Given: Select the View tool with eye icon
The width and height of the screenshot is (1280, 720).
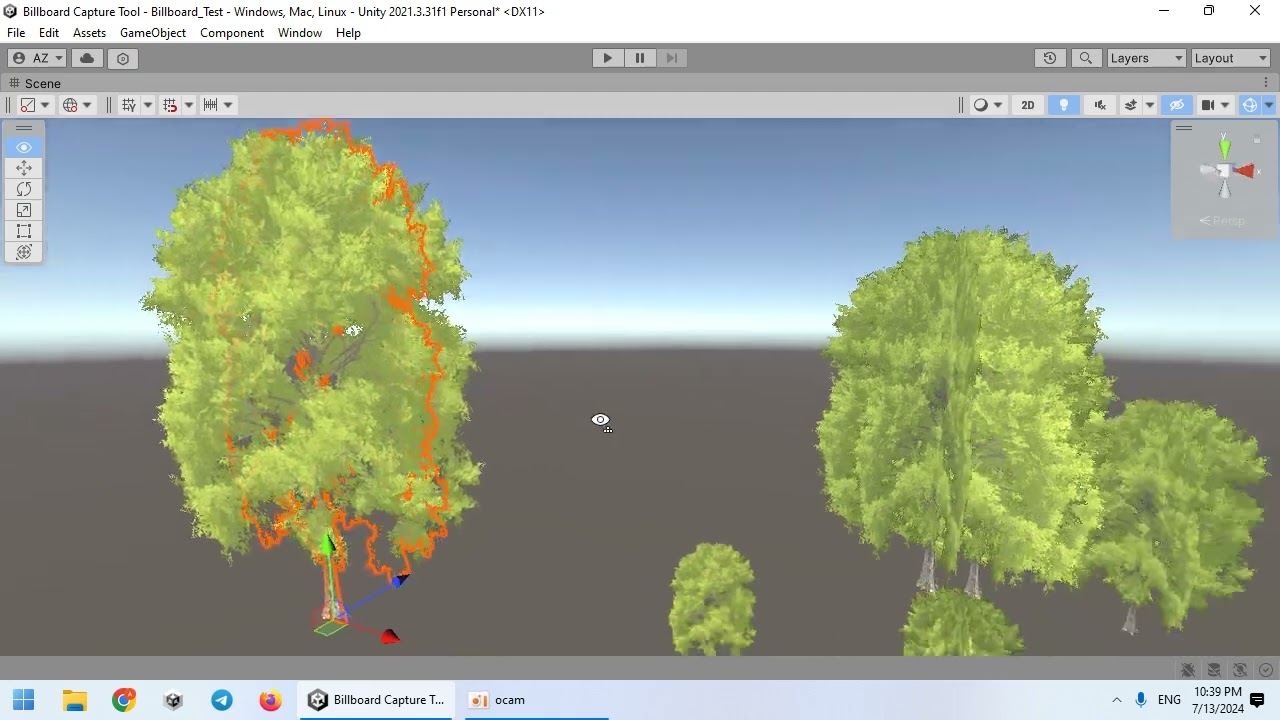Looking at the screenshot, I should pos(24,147).
